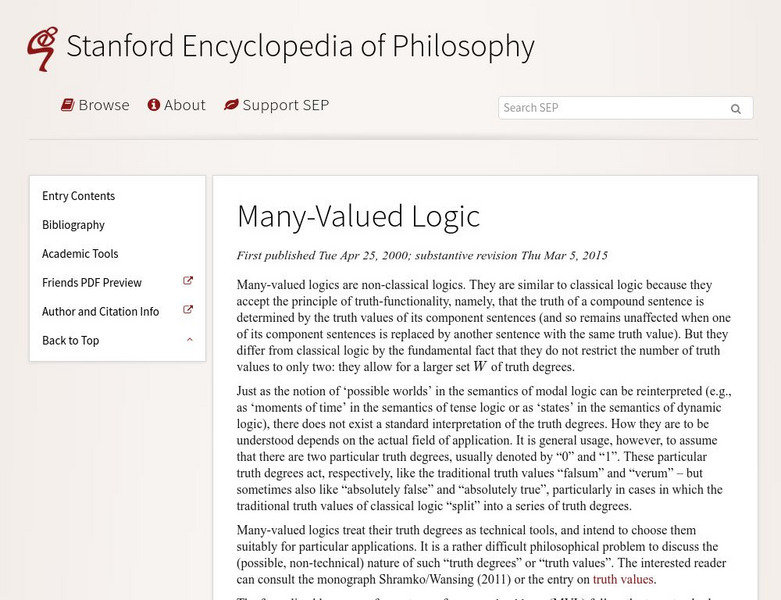
Task: Click the info icon beside About
Action: [x=154, y=105]
